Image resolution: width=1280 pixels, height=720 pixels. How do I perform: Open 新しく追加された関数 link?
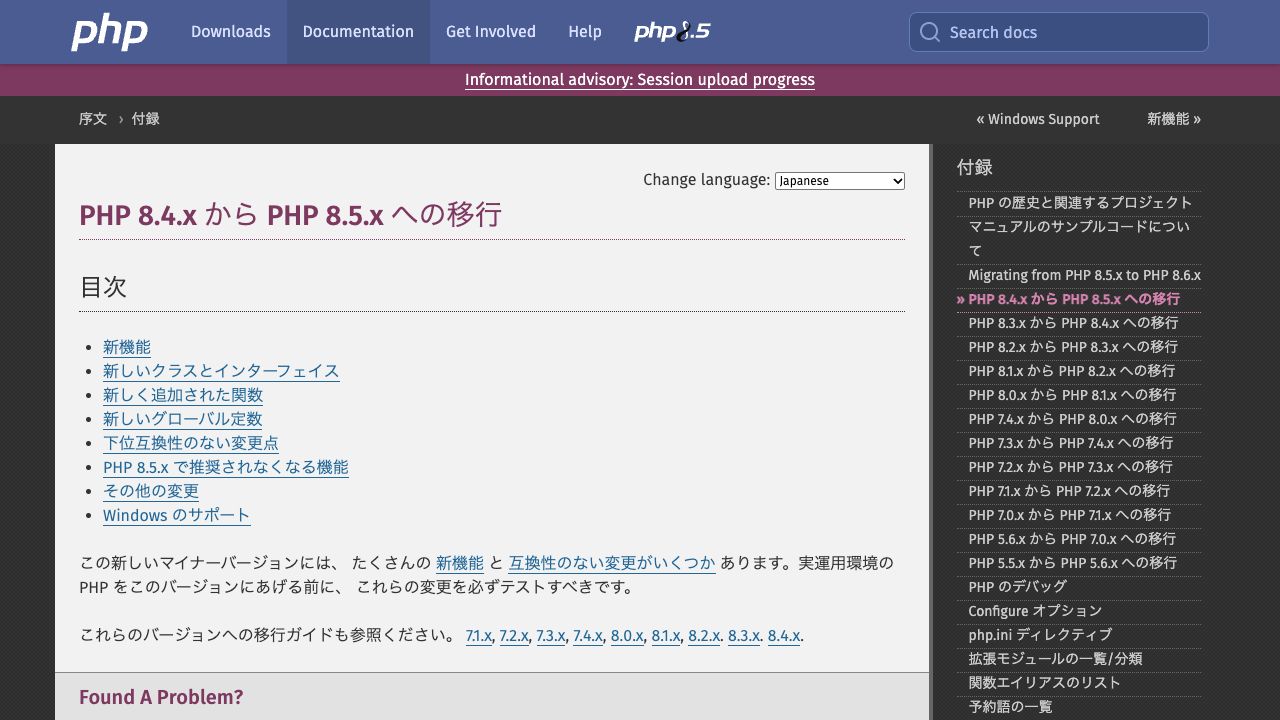tap(183, 395)
